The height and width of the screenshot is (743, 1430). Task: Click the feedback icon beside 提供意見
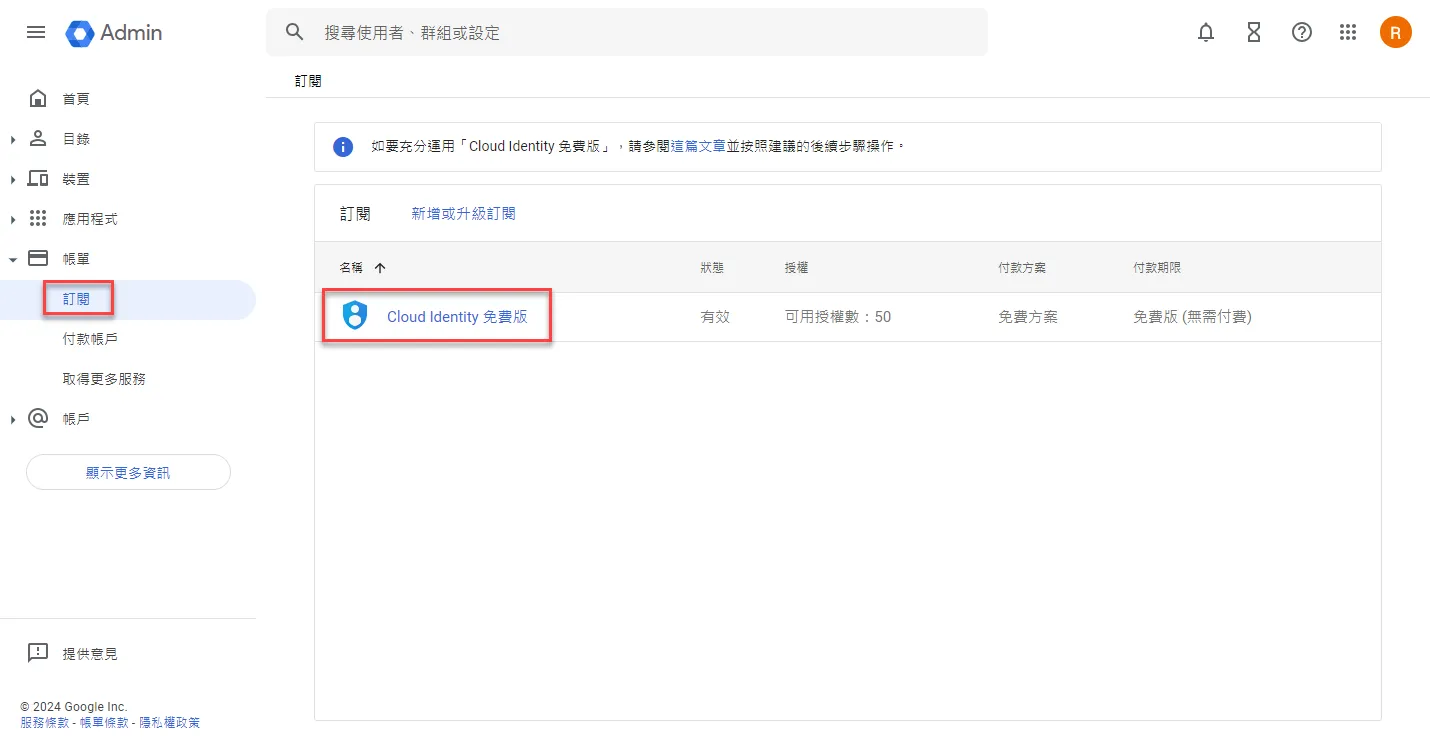[38, 653]
